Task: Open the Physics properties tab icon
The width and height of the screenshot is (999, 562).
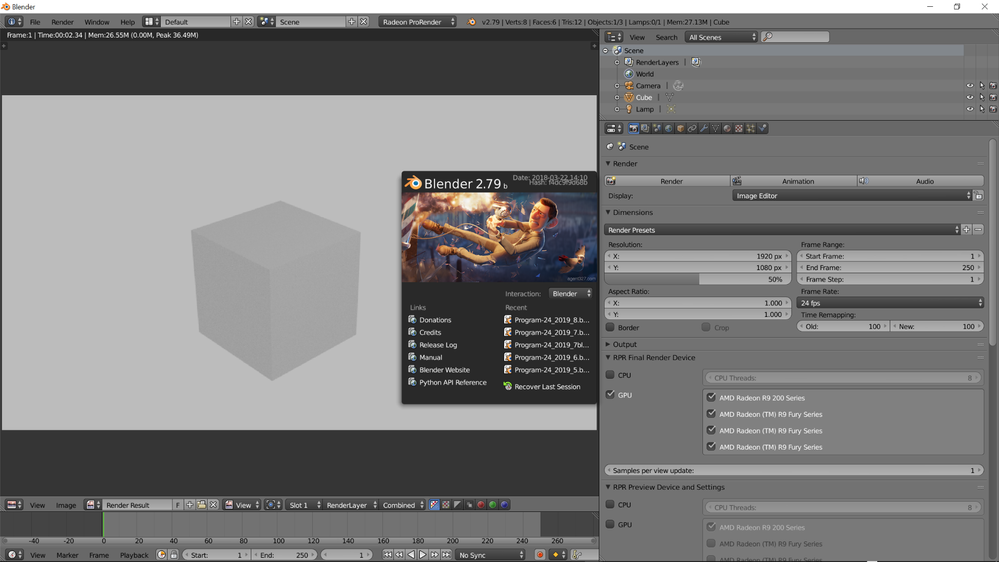Action: pyautogui.click(x=763, y=128)
